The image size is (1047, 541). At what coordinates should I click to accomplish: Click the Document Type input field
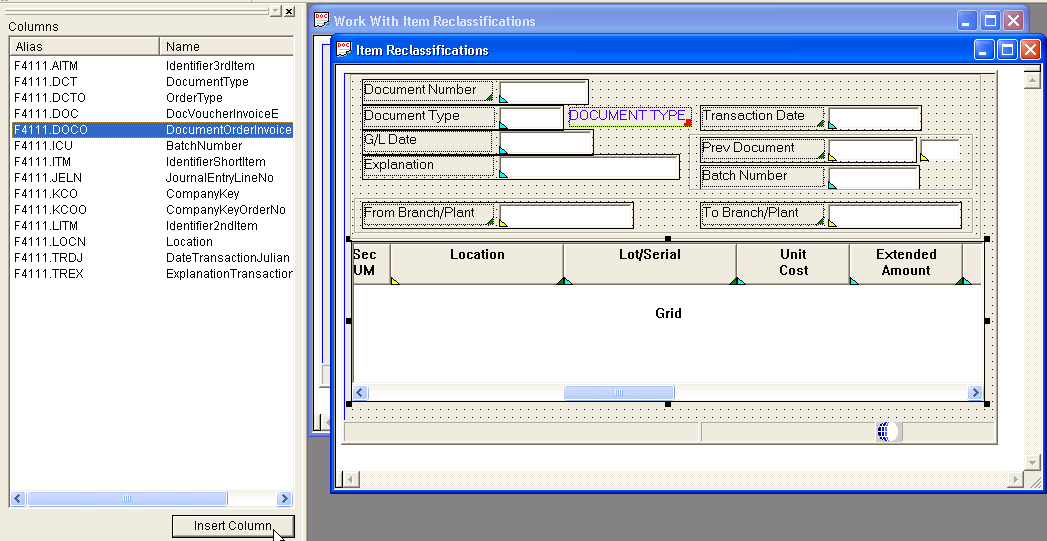click(x=531, y=118)
